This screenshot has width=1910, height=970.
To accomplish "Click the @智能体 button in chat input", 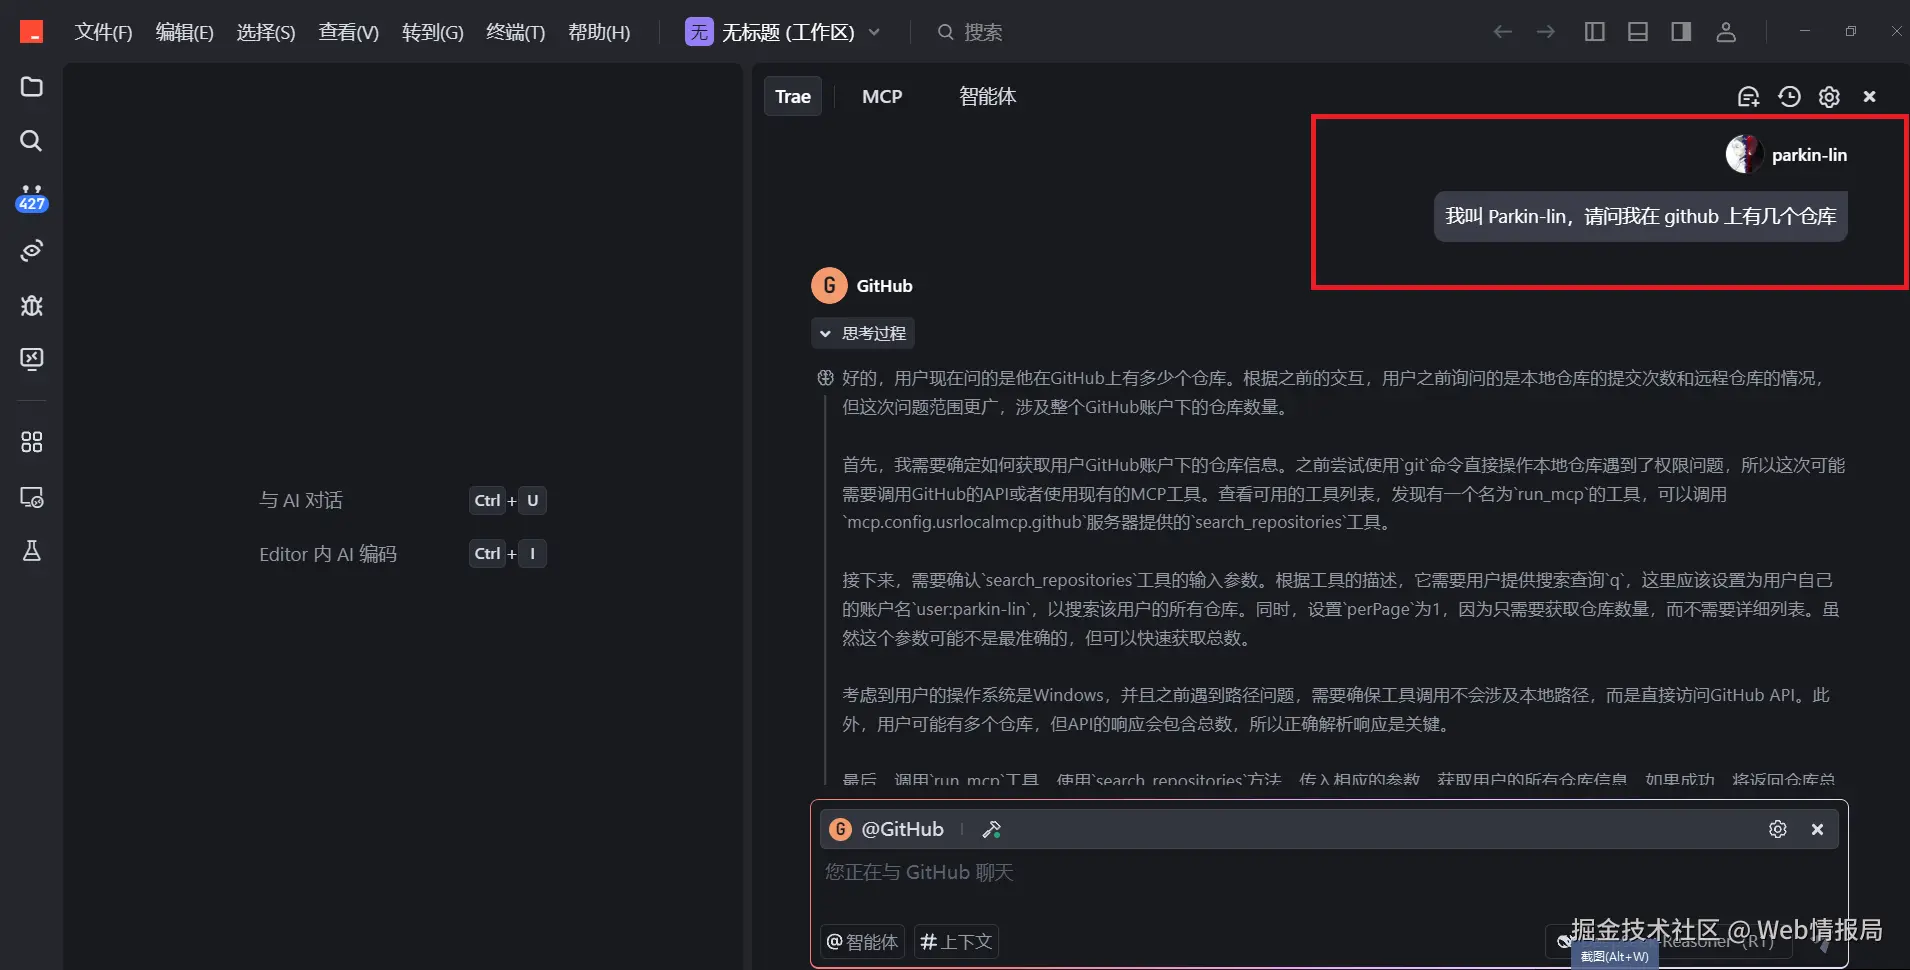I will 860,941.
